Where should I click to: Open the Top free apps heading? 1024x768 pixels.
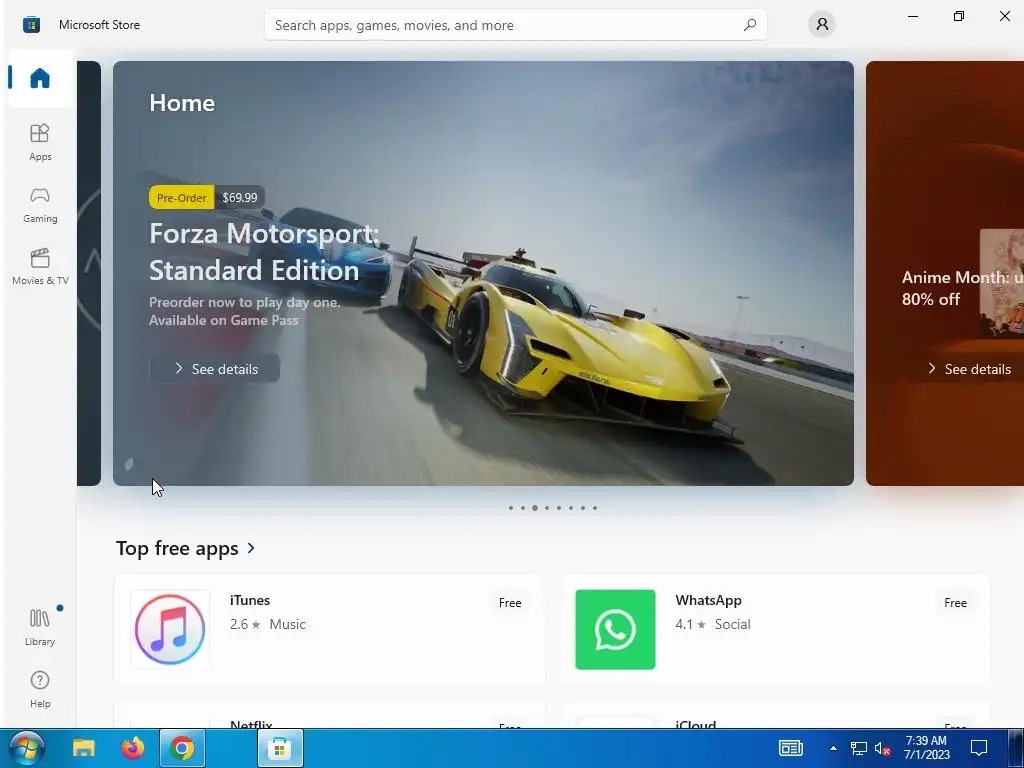(x=177, y=548)
